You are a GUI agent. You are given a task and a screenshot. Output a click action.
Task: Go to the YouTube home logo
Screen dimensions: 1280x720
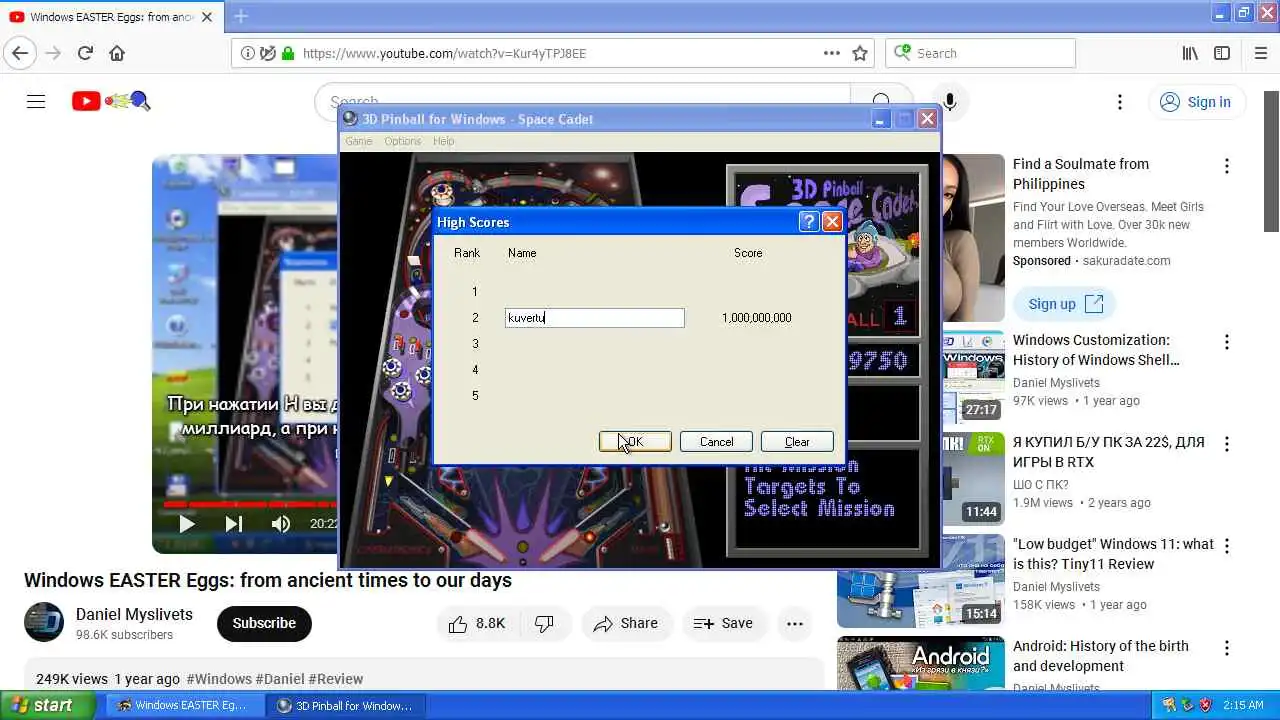tap(110, 101)
